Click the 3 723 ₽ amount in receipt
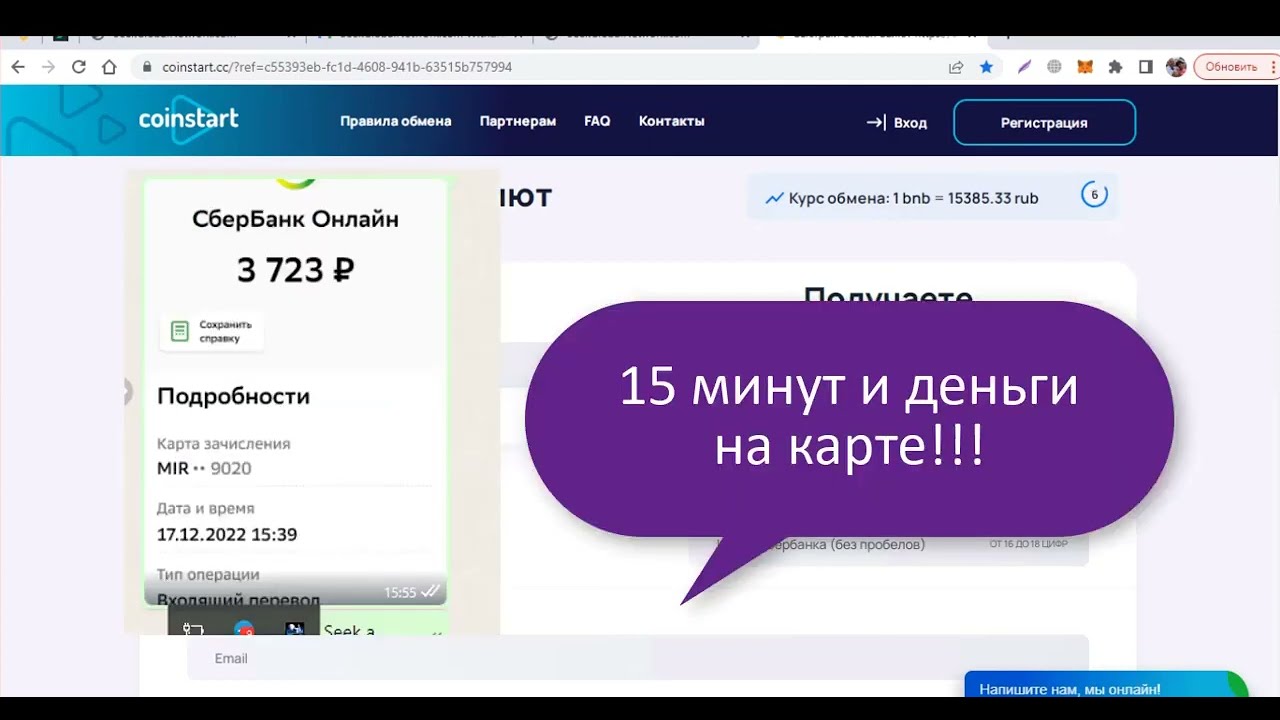This screenshot has width=1280, height=720. pyautogui.click(x=296, y=270)
